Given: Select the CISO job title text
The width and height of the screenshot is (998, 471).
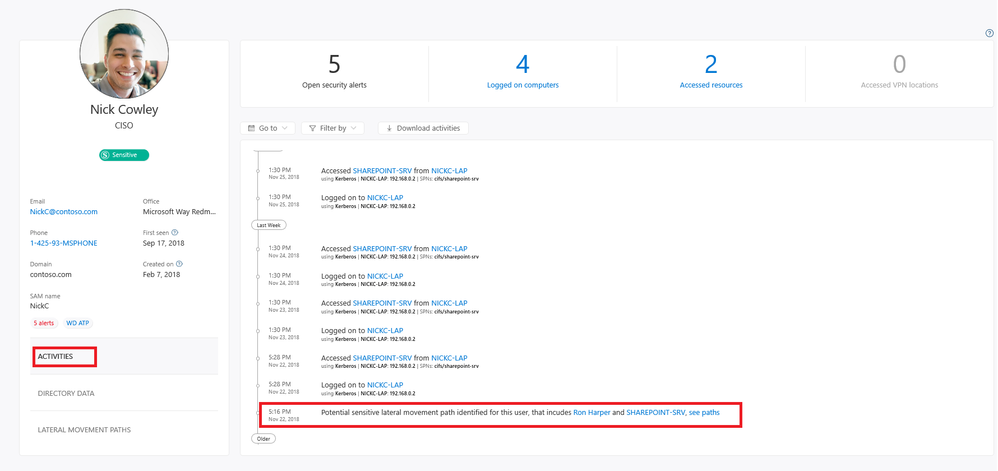Looking at the screenshot, I should pos(124,126).
